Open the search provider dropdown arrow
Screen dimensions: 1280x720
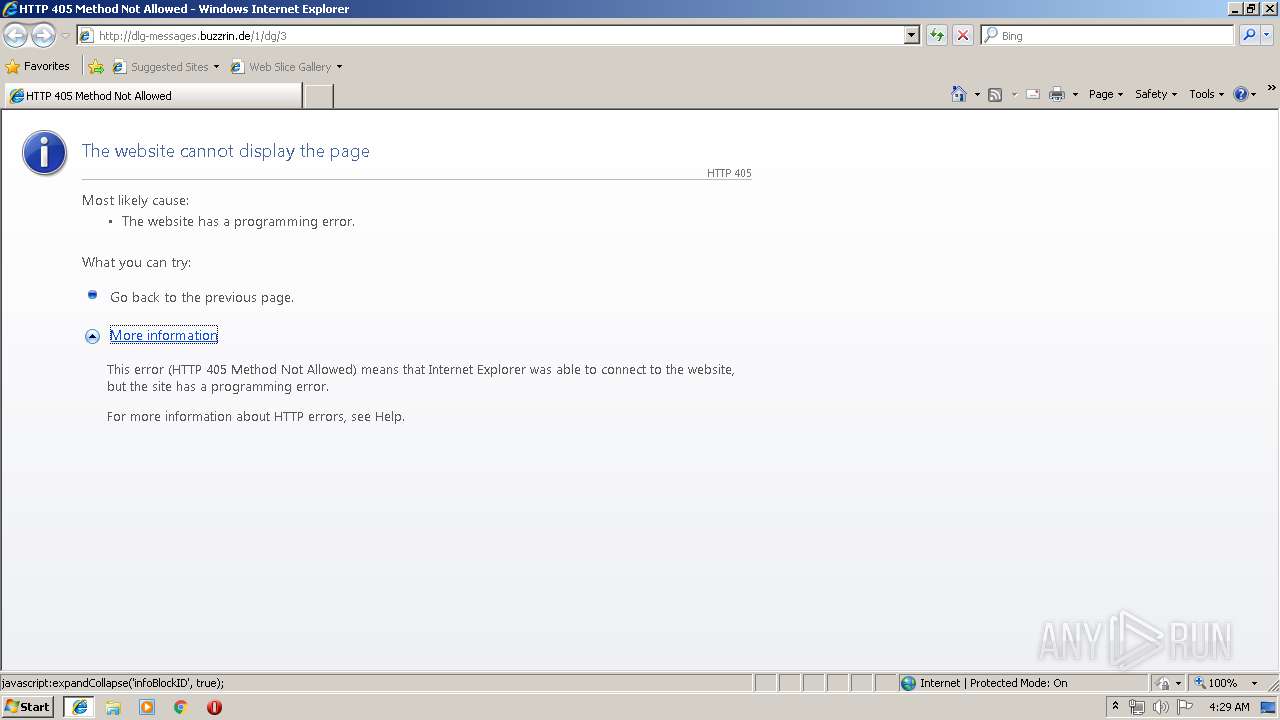1267,36
